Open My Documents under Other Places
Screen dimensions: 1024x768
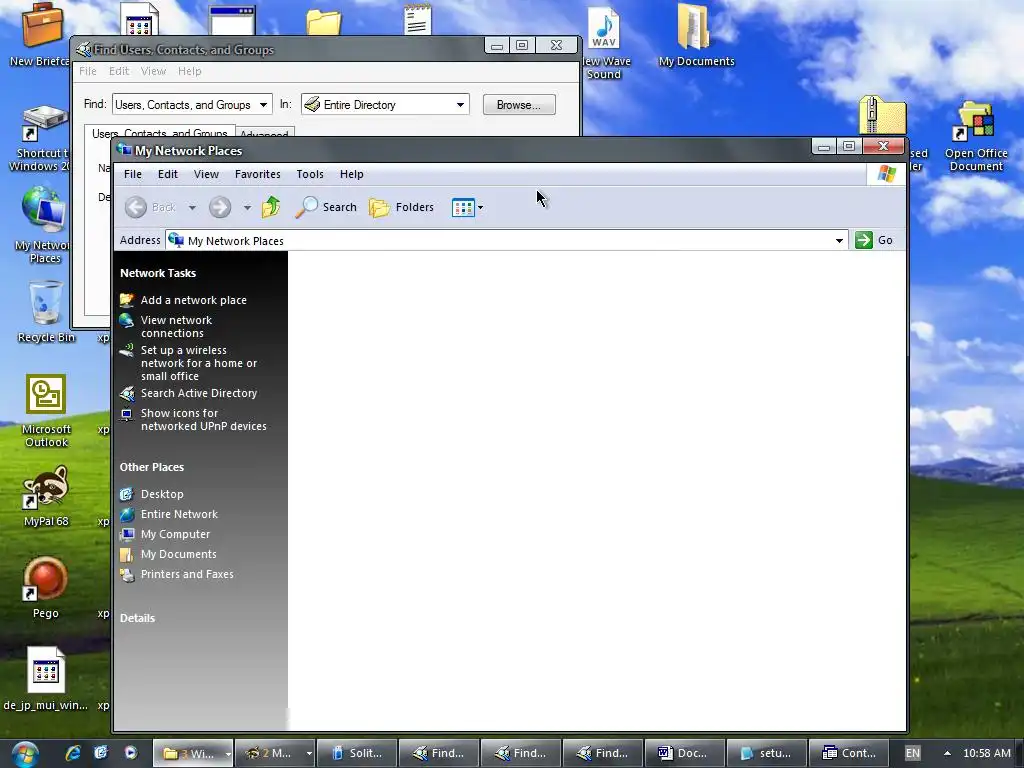pos(178,554)
